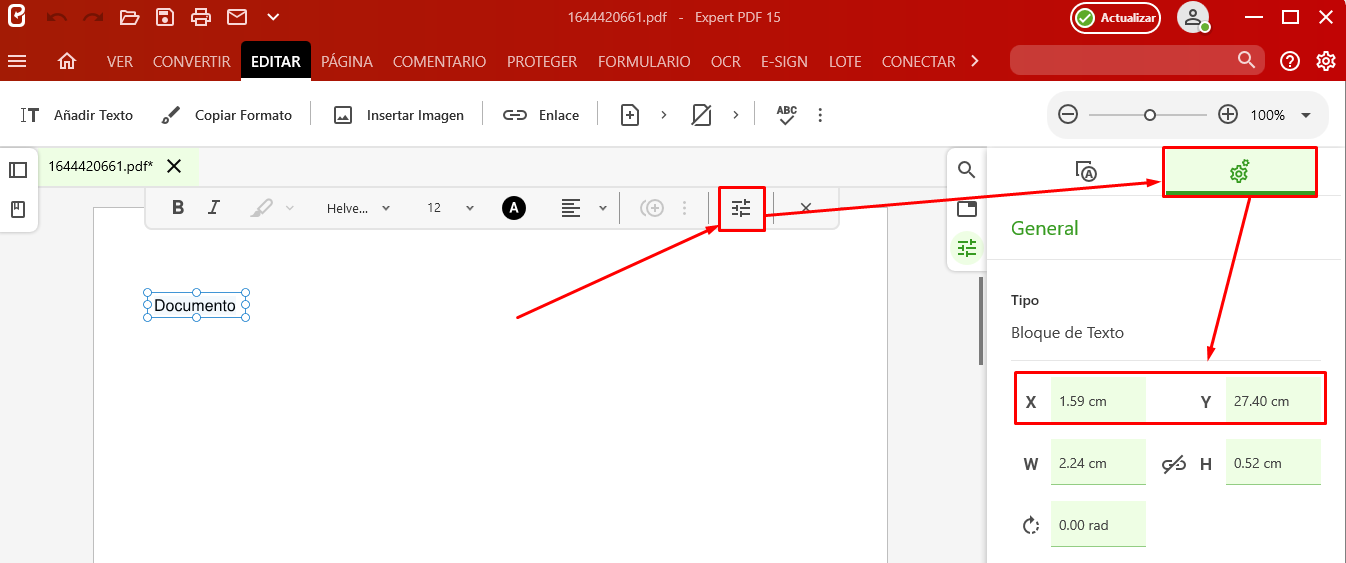Open the font size 12 dropdown
Image resolution: width=1346 pixels, height=563 pixels.
point(449,208)
